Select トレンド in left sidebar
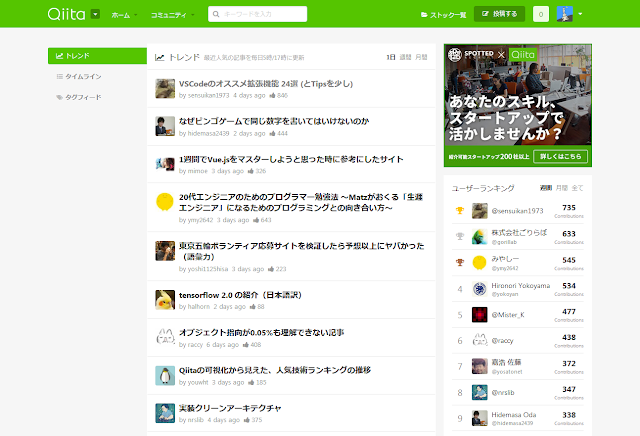The image size is (640, 436). click(x=97, y=56)
